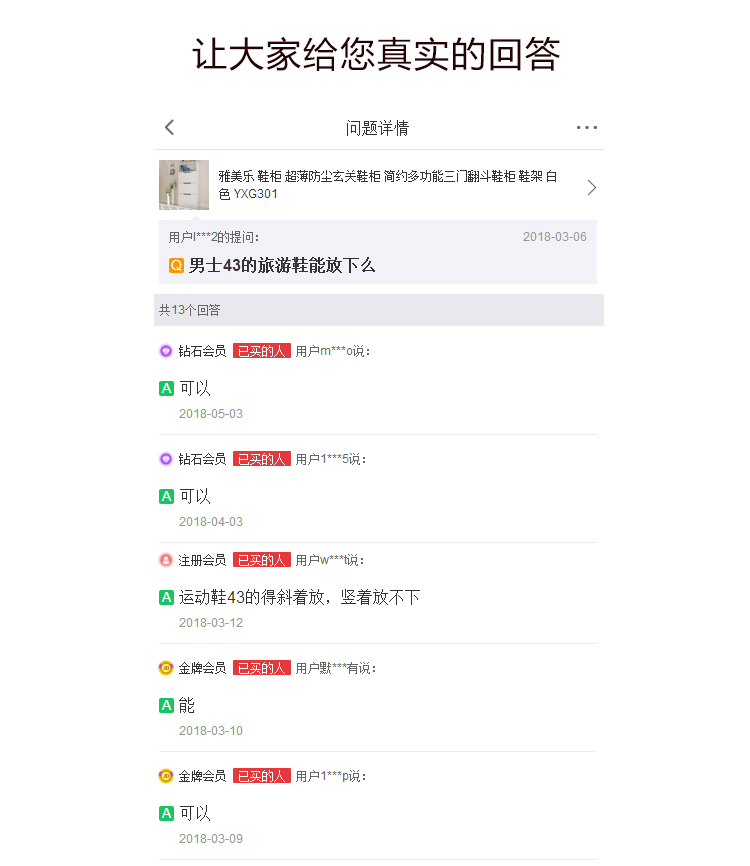Click green A icon beside 运动鞋43 answer
Viewport: 750px width, 866px height.
tap(166, 598)
